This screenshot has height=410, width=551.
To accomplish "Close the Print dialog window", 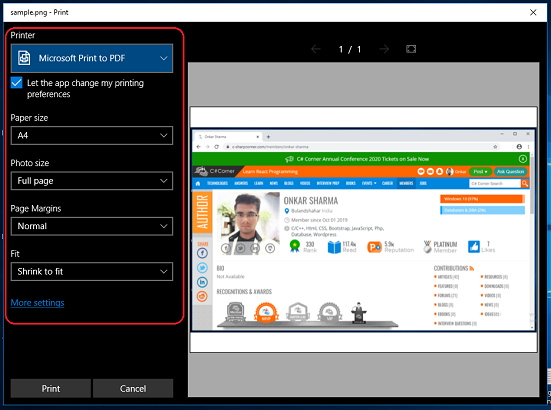I will [x=533, y=12].
